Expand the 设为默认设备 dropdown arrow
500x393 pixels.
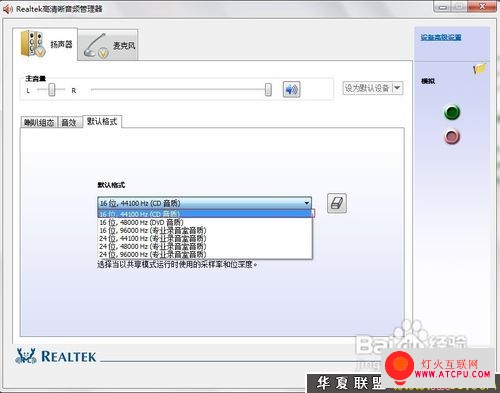[x=397, y=88]
